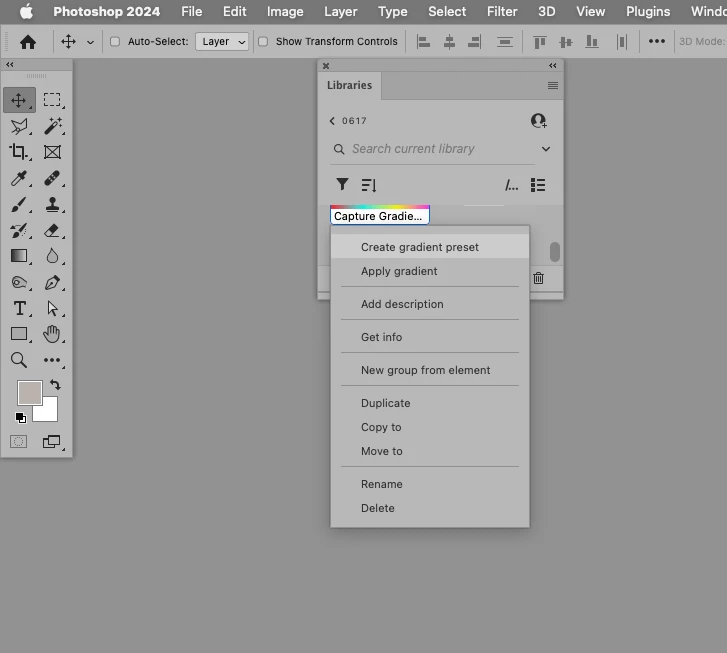The image size is (727, 653).
Task: Align right edges in options bar
Action: pos(474,42)
